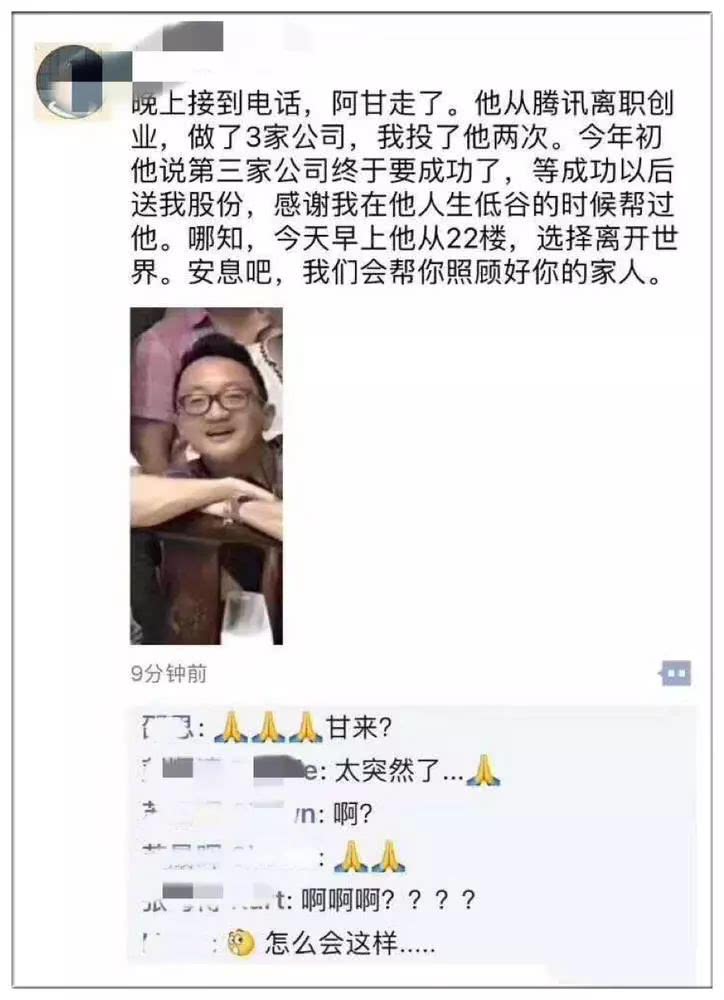This screenshot has height=1000, width=724.
Task: Open last commenter's blurred name before 怎么会这样
Action: [179, 943]
